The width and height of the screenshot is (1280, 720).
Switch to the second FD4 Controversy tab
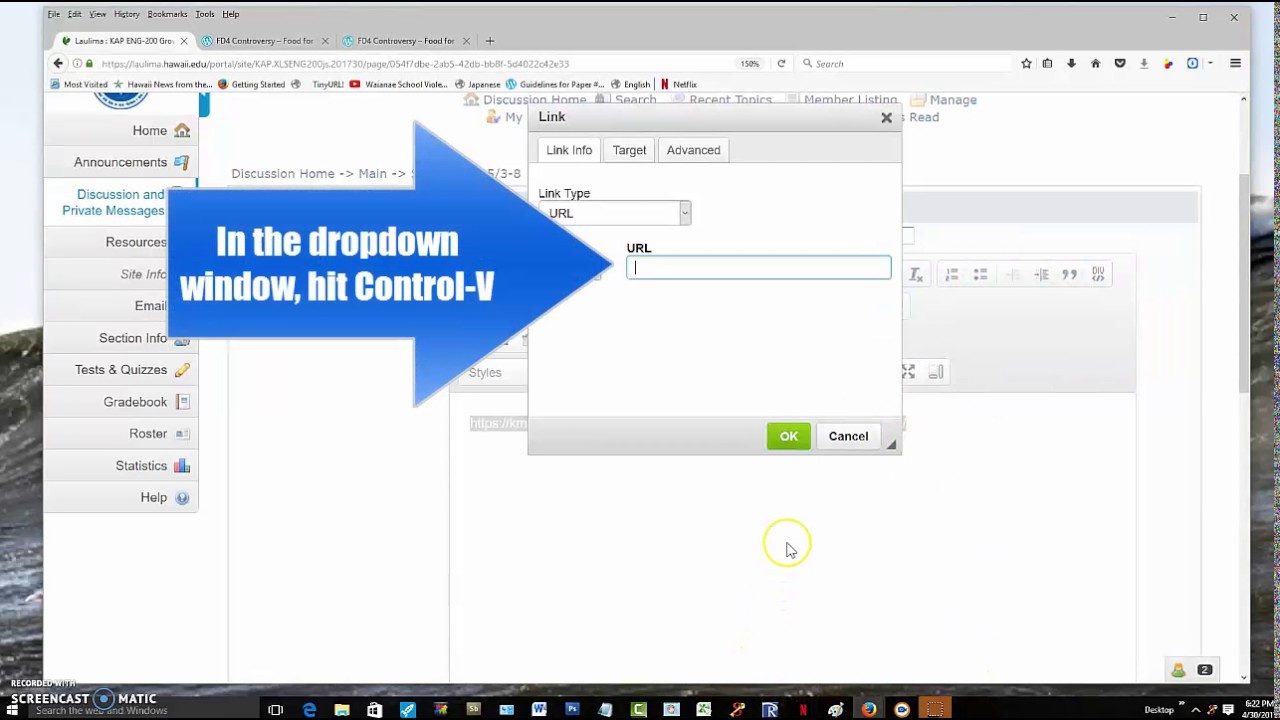265,41
